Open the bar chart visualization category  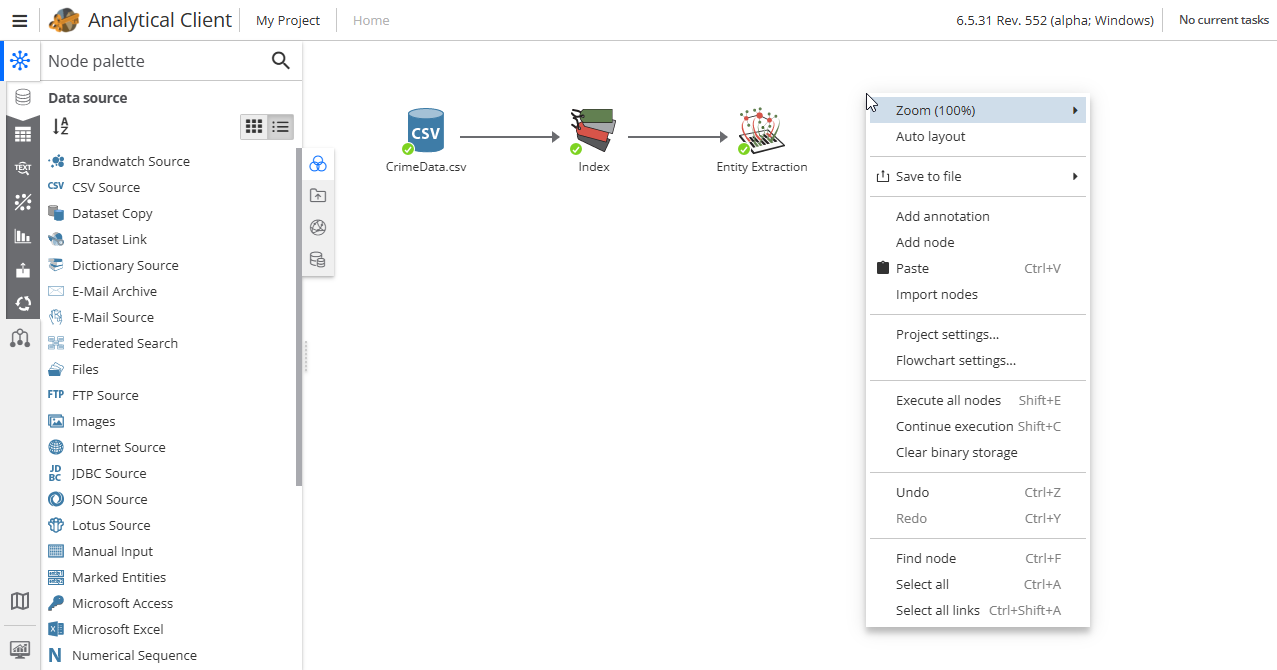click(22, 236)
